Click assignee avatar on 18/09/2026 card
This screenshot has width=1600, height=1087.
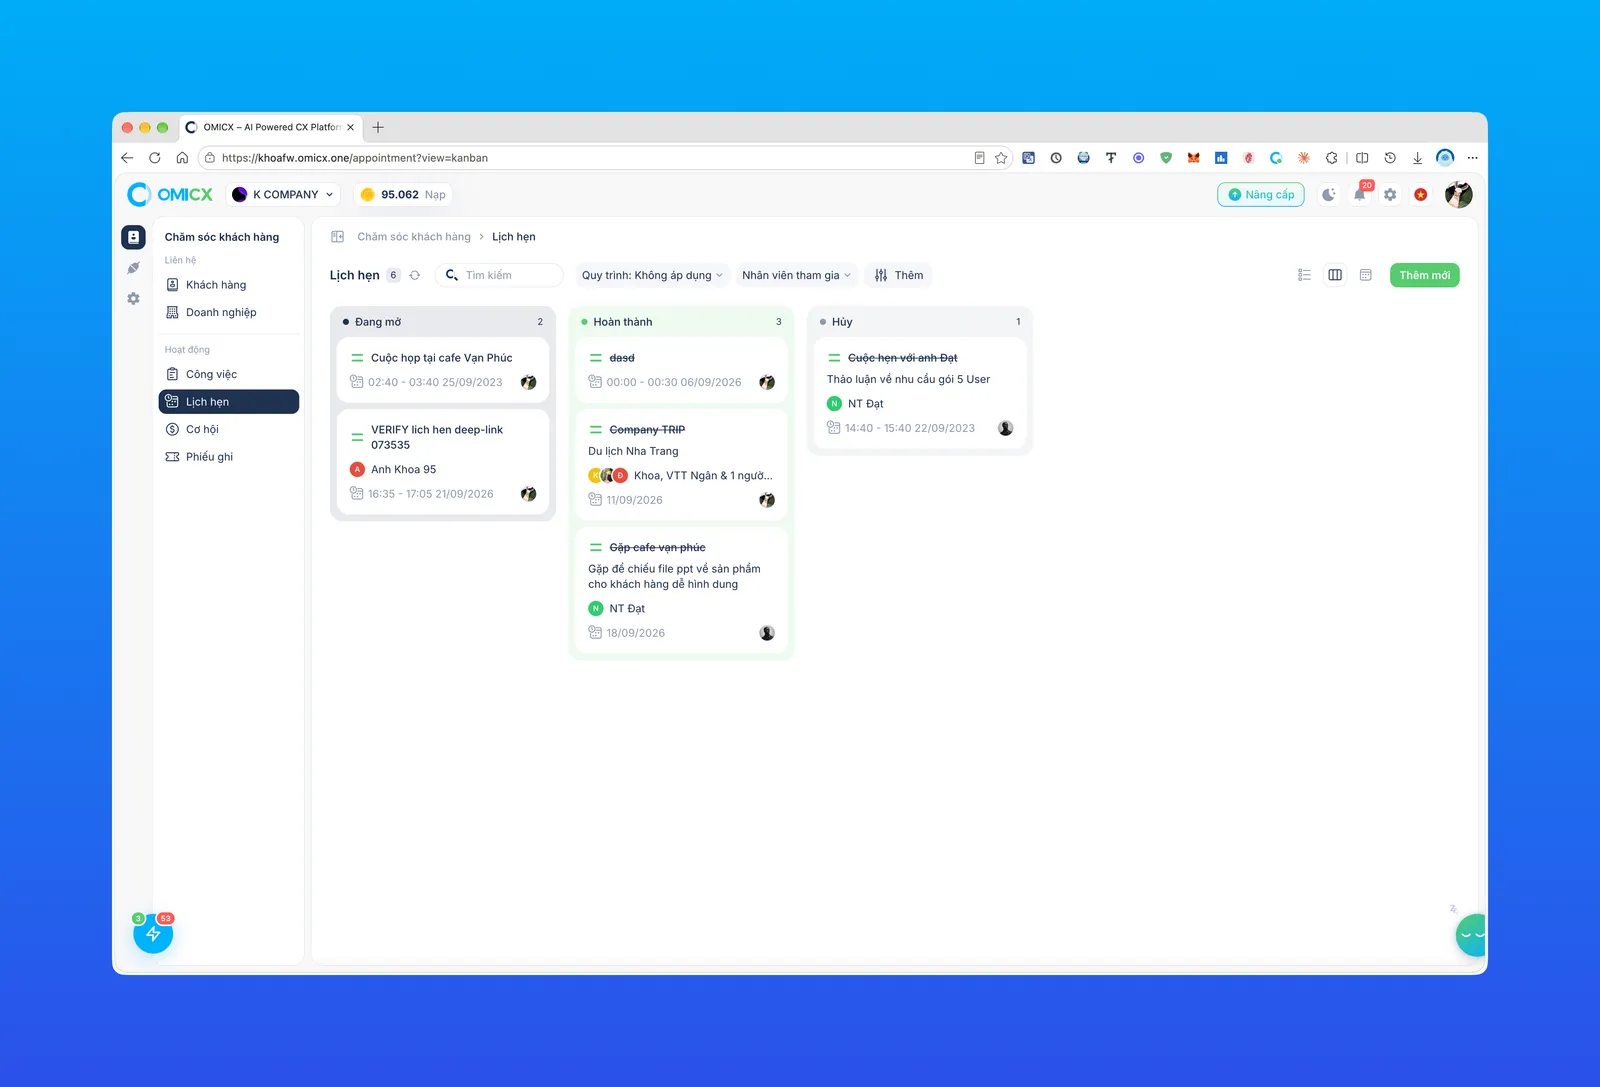(767, 633)
